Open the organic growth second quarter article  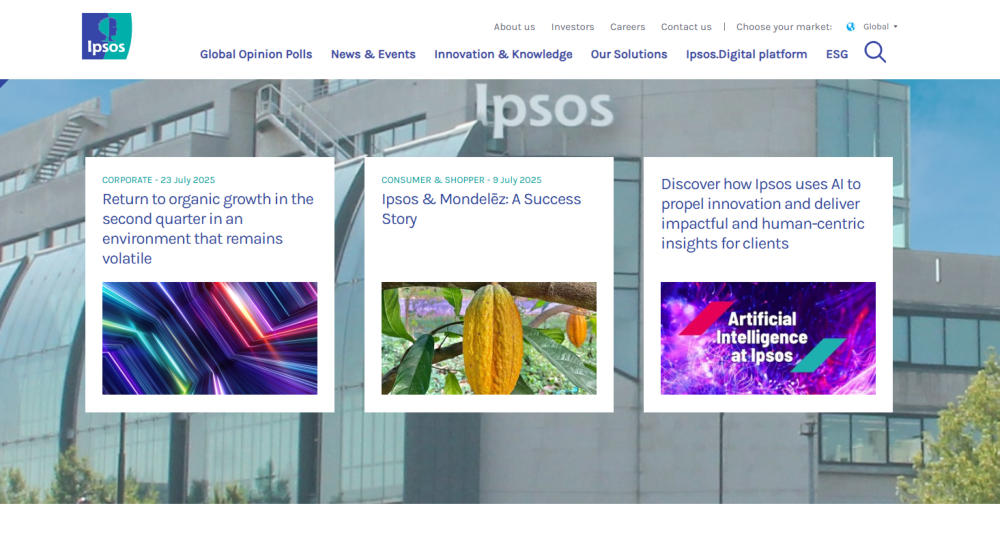(208, 228)
